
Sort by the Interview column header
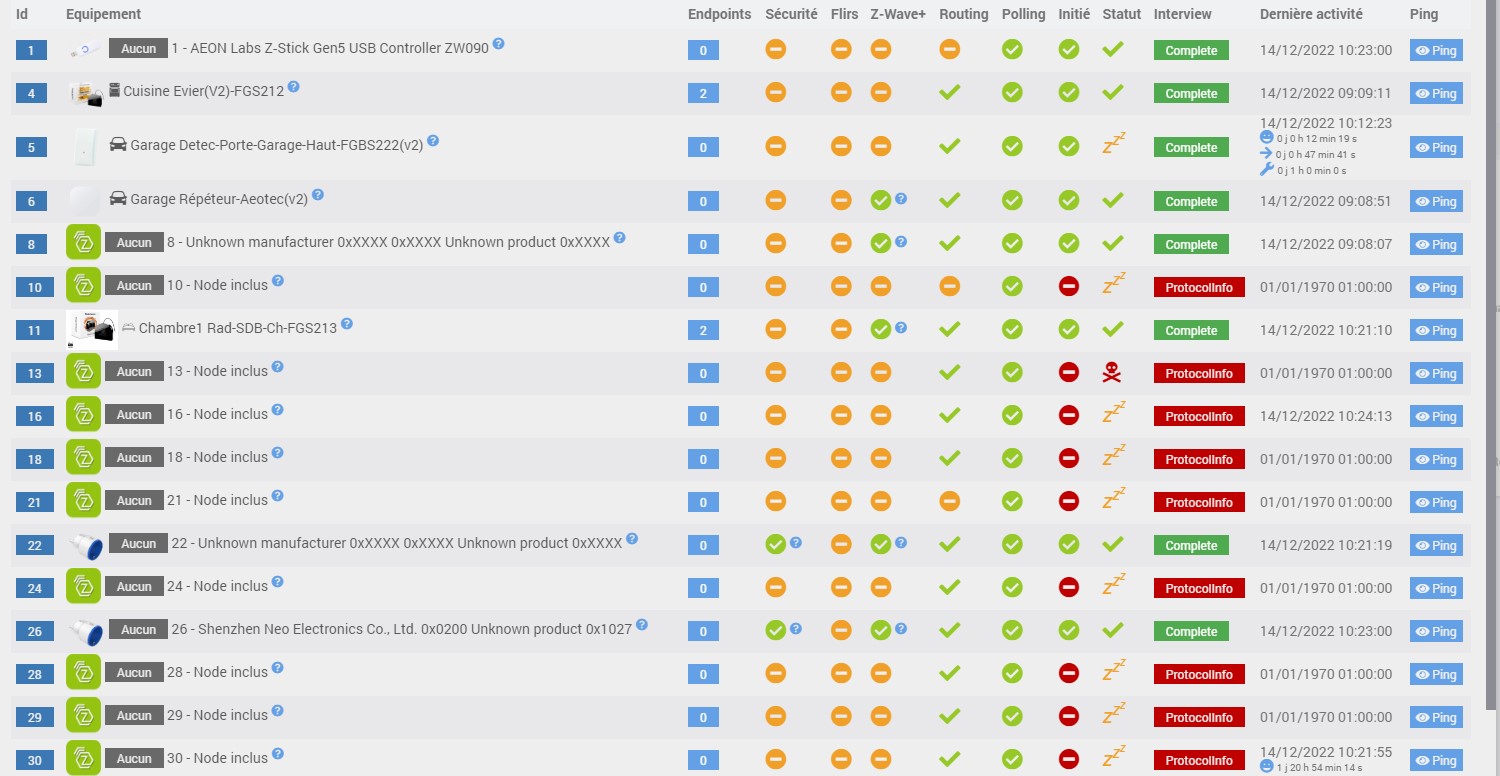[x=1182, y=14]
